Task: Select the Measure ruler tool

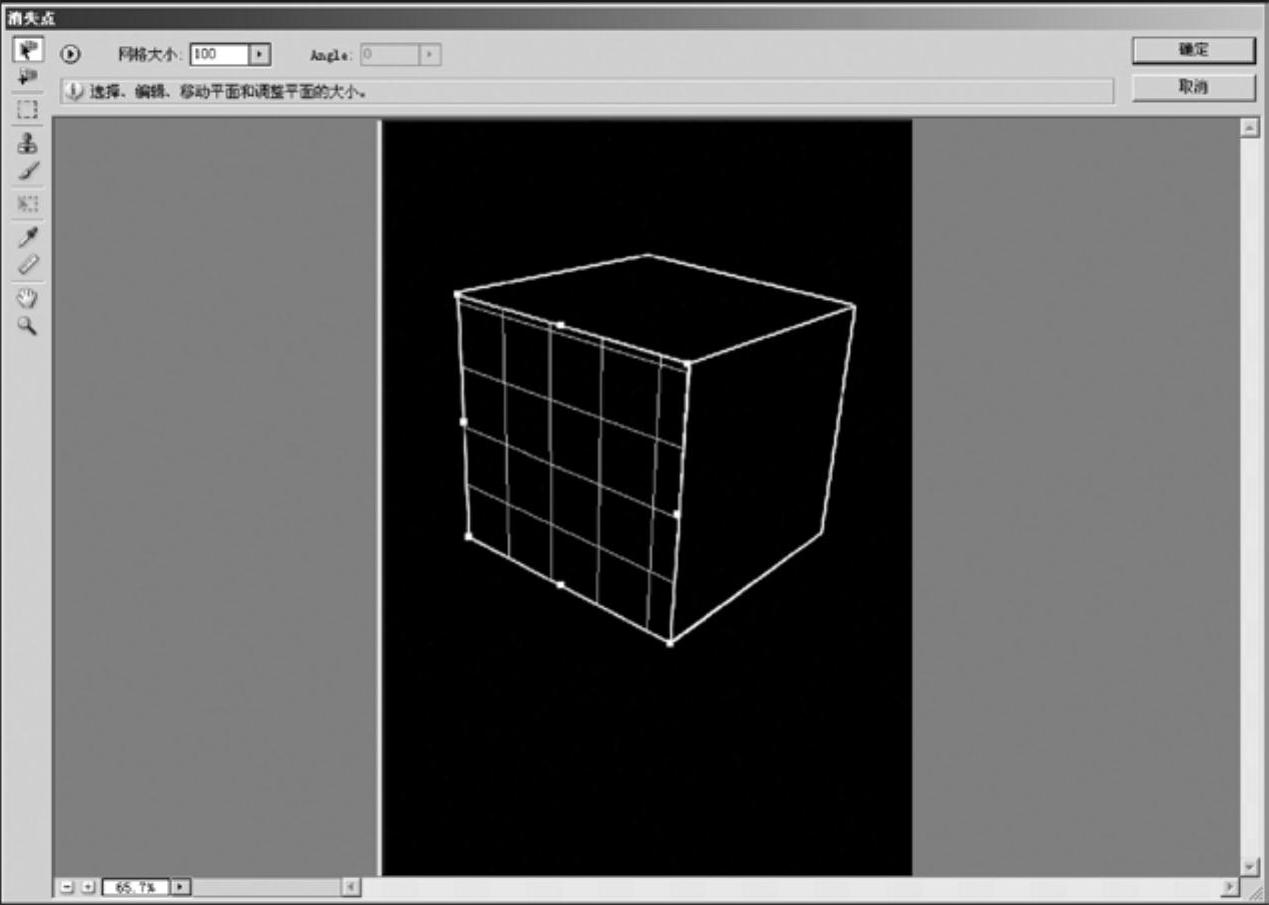Action: [x=27, y=265]
